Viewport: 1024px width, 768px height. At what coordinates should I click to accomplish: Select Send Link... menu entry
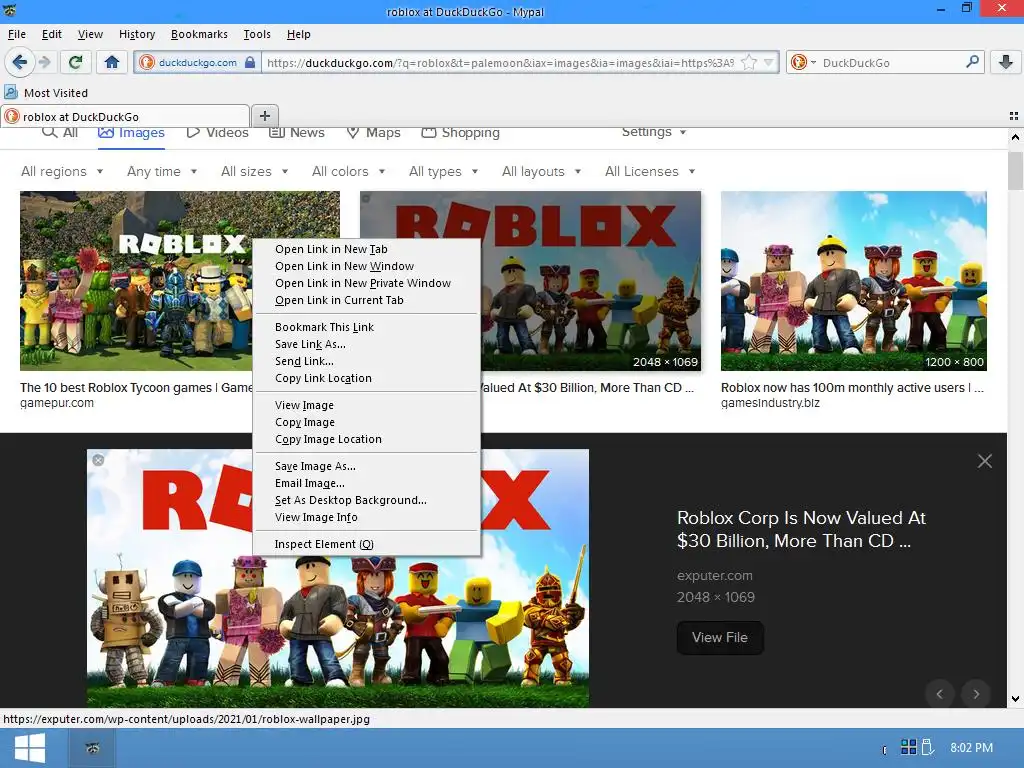click(366, 360)
